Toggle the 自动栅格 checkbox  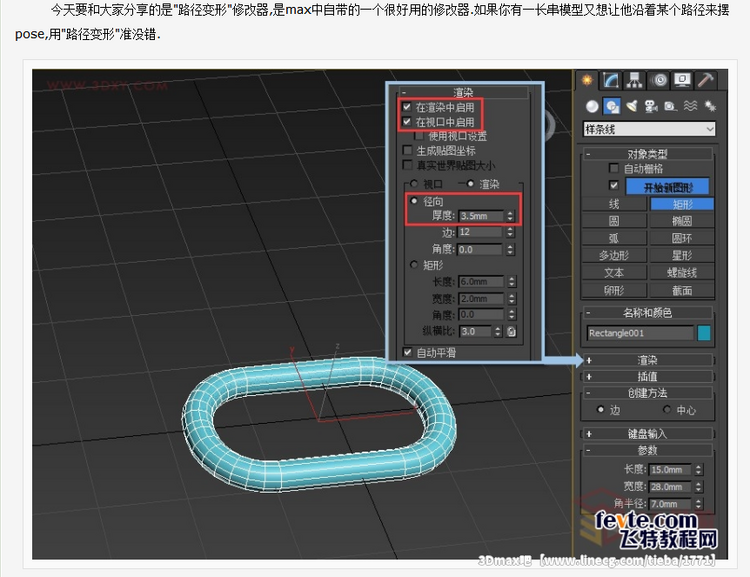614,168
